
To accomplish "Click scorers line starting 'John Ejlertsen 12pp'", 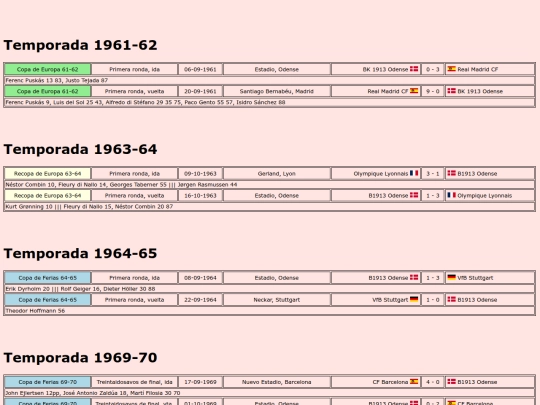I will tap(269, 393).
